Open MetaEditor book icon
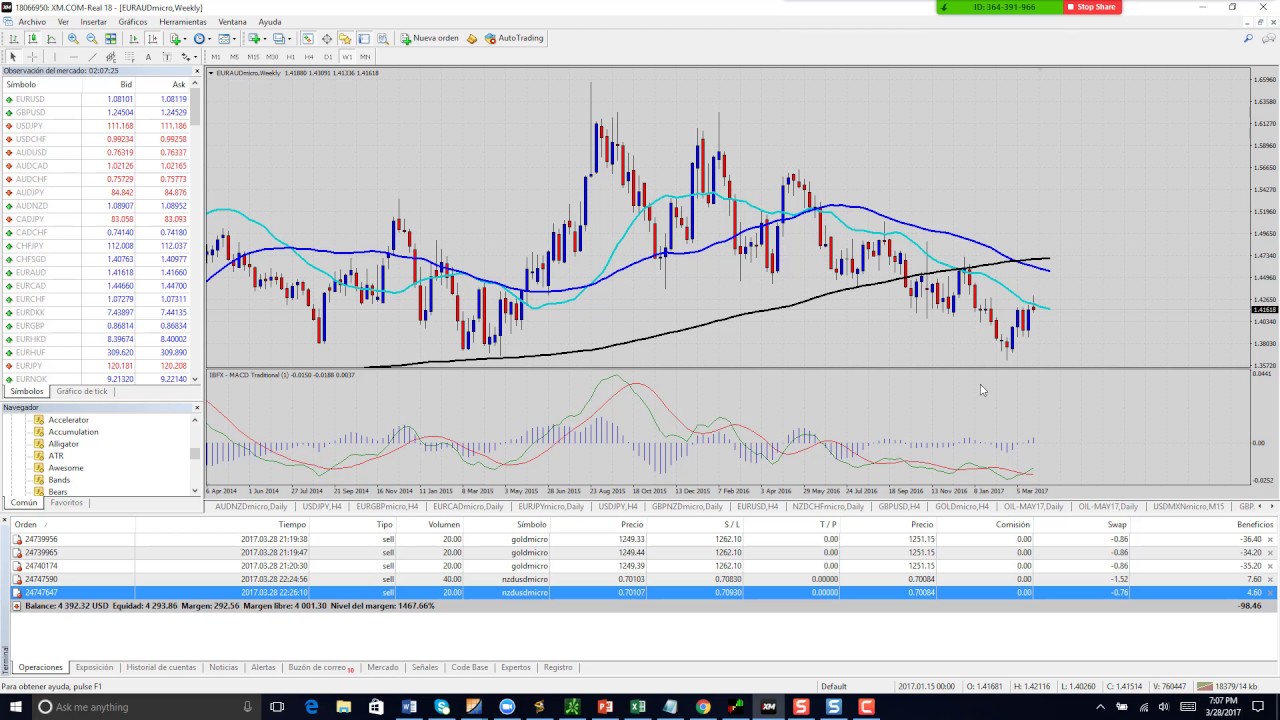 coord(471,38)
